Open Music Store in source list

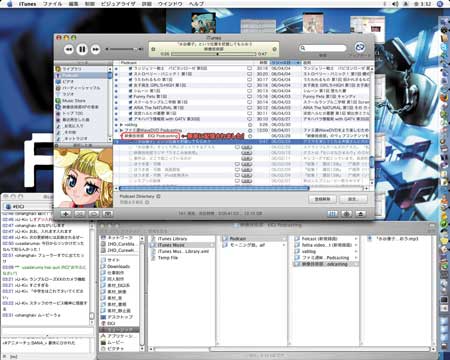[x=82, y=101]
